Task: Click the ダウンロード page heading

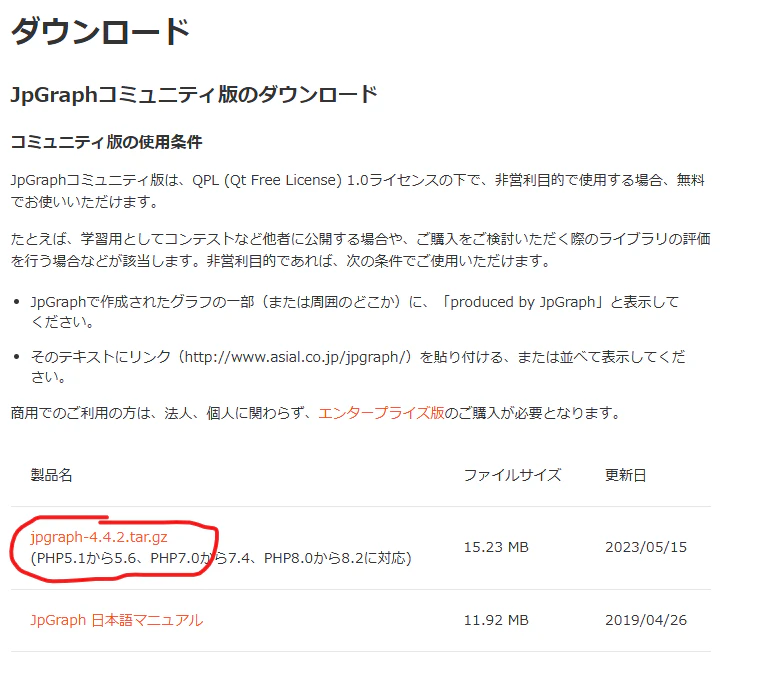Action: click(100, 31)
